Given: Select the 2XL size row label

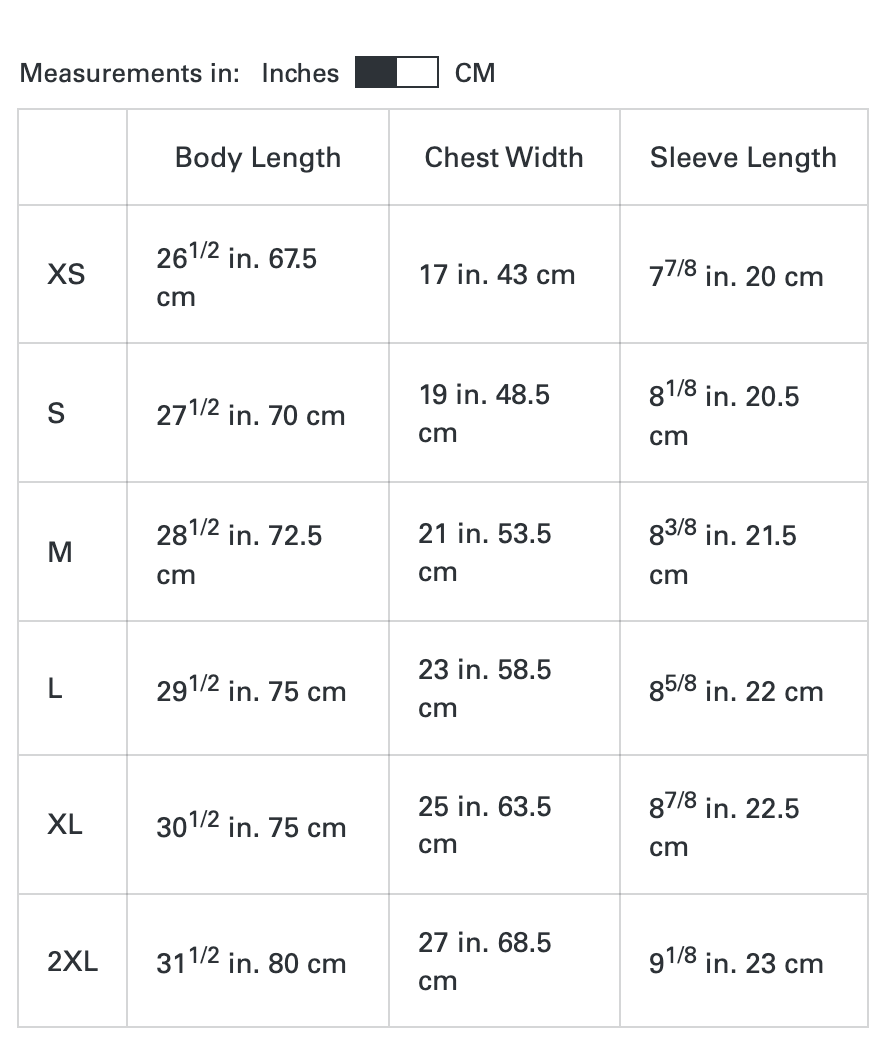Looking at the screenshot, I should click(72, 962).
